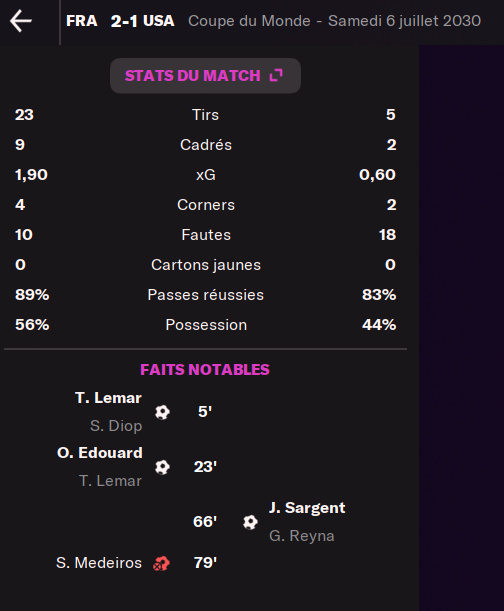This screenshot has height=611, width=504.
Task: Go back using the left arrow
Action: 21,21
